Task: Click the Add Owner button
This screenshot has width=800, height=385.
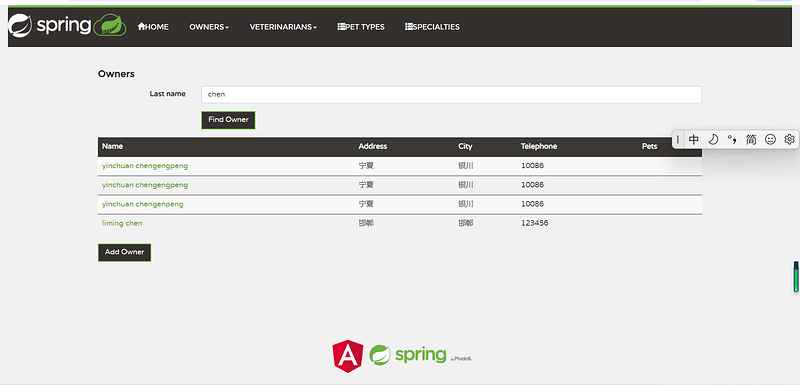Action: pos(124,252)
